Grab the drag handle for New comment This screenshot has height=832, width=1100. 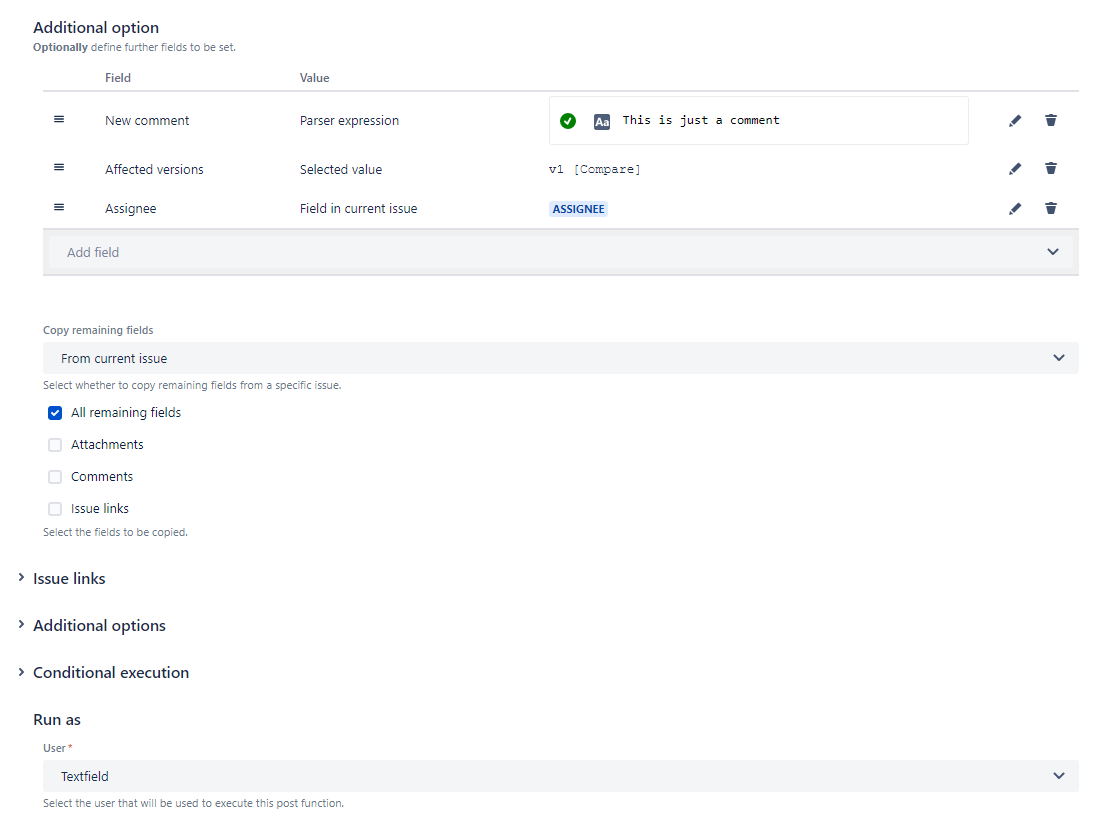point(59,119)
